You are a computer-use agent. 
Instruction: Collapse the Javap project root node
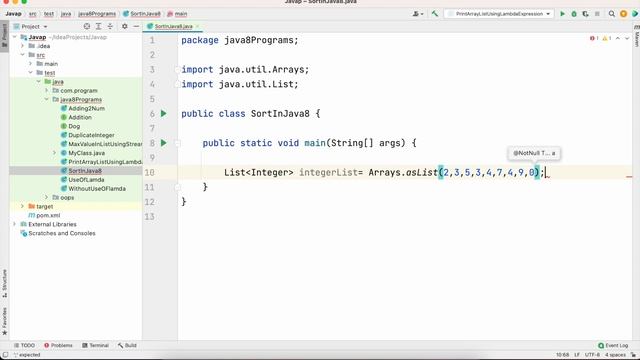click(15, 37)
